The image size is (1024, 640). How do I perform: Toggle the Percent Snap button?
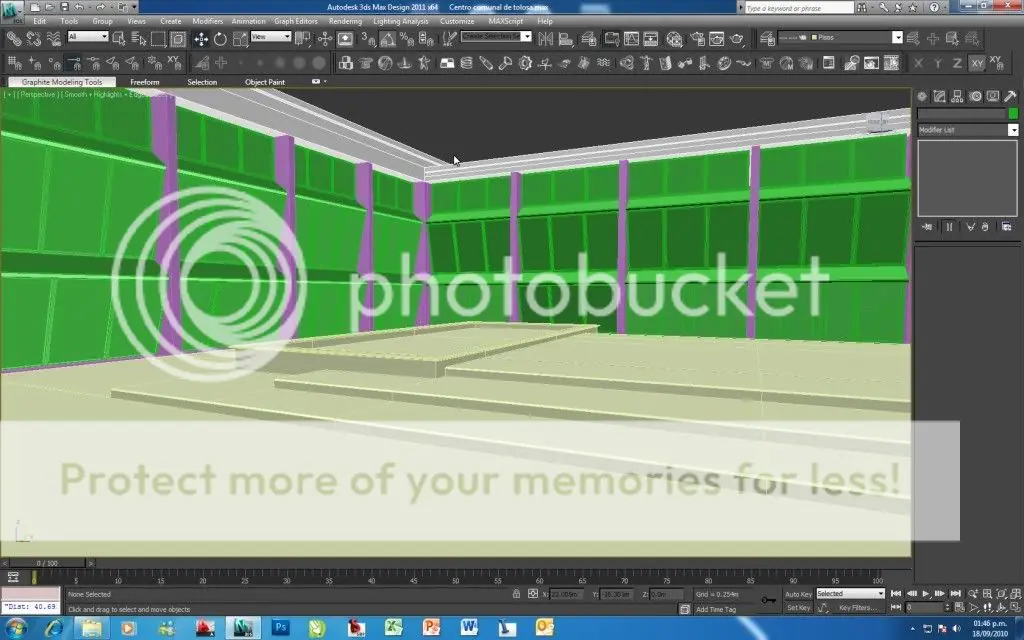[407, 39]
